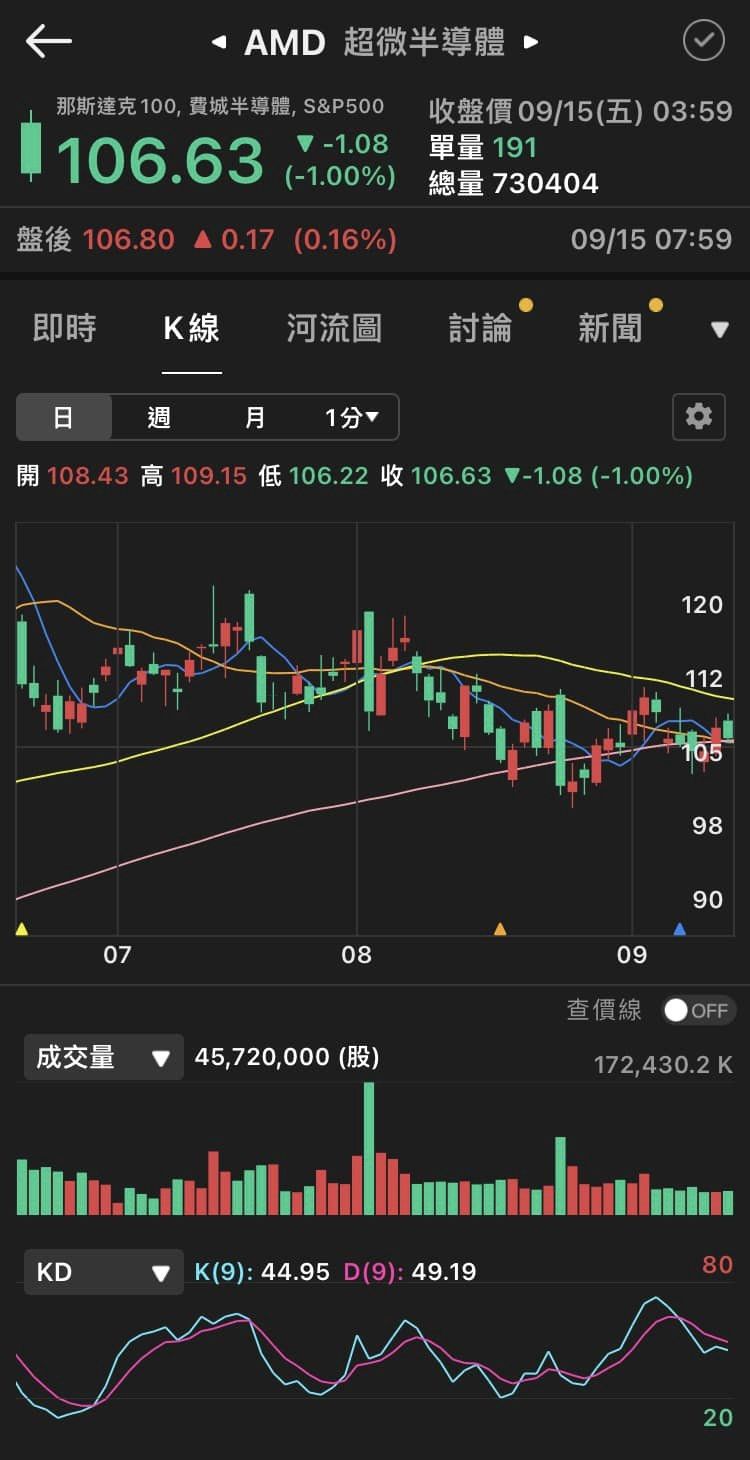750x1460 pixels.
Task: Expand more tabs with the down arrow
Action: [x=719, y=329]
